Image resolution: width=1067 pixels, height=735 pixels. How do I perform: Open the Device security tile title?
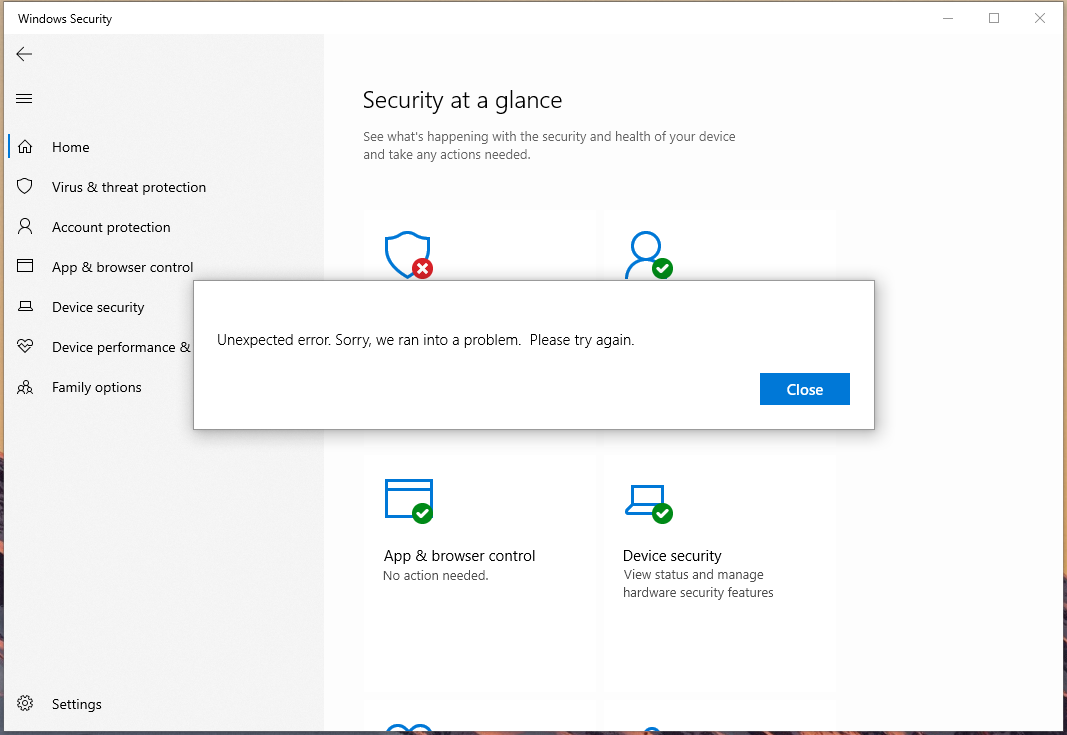coord(672,556)
